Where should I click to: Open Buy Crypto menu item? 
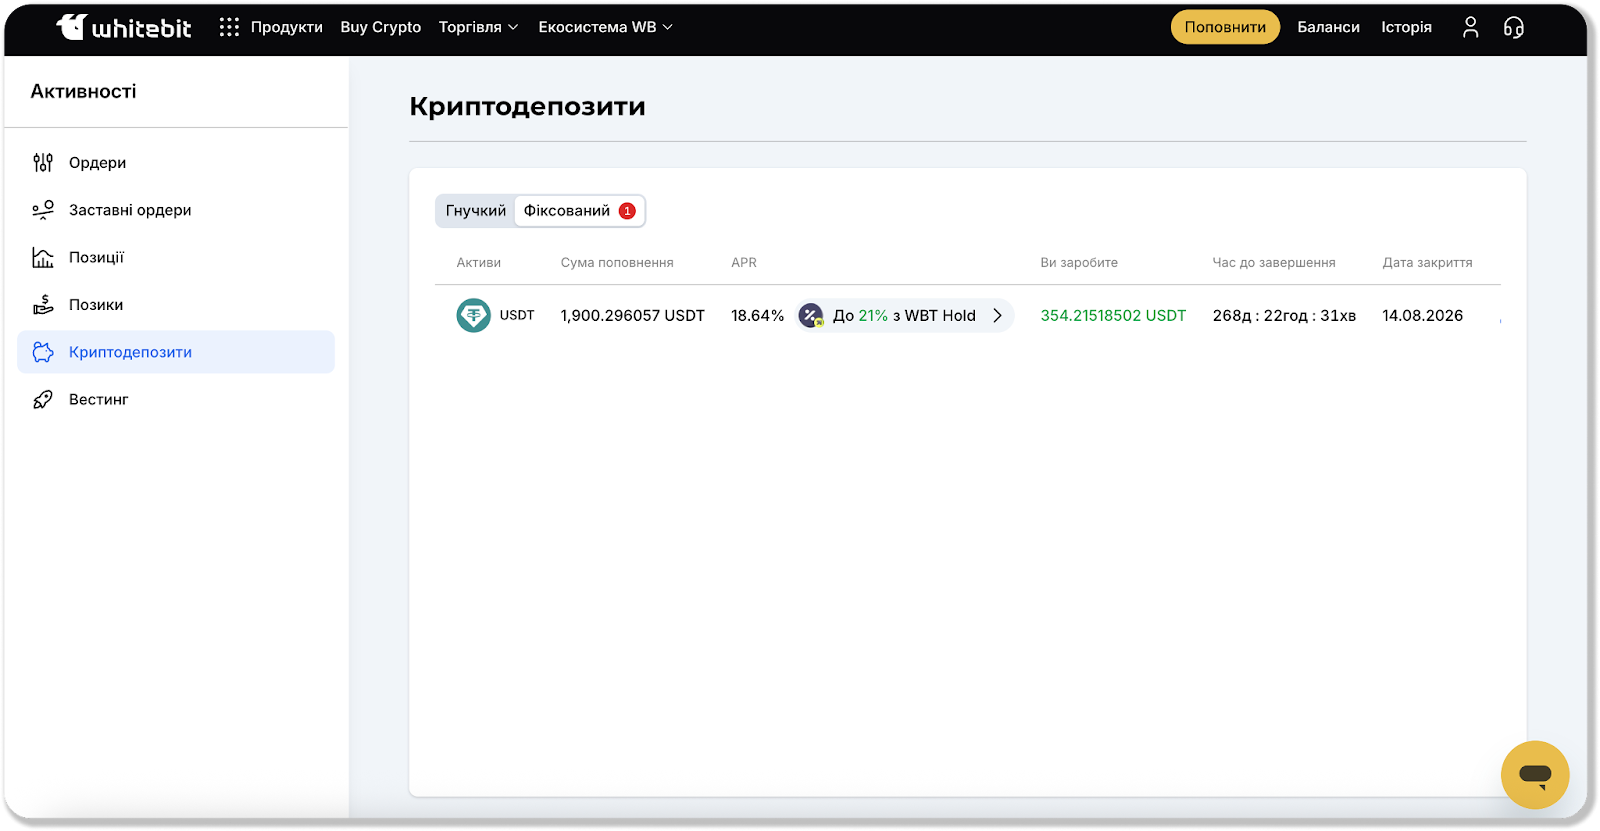[x=380, y=27]
